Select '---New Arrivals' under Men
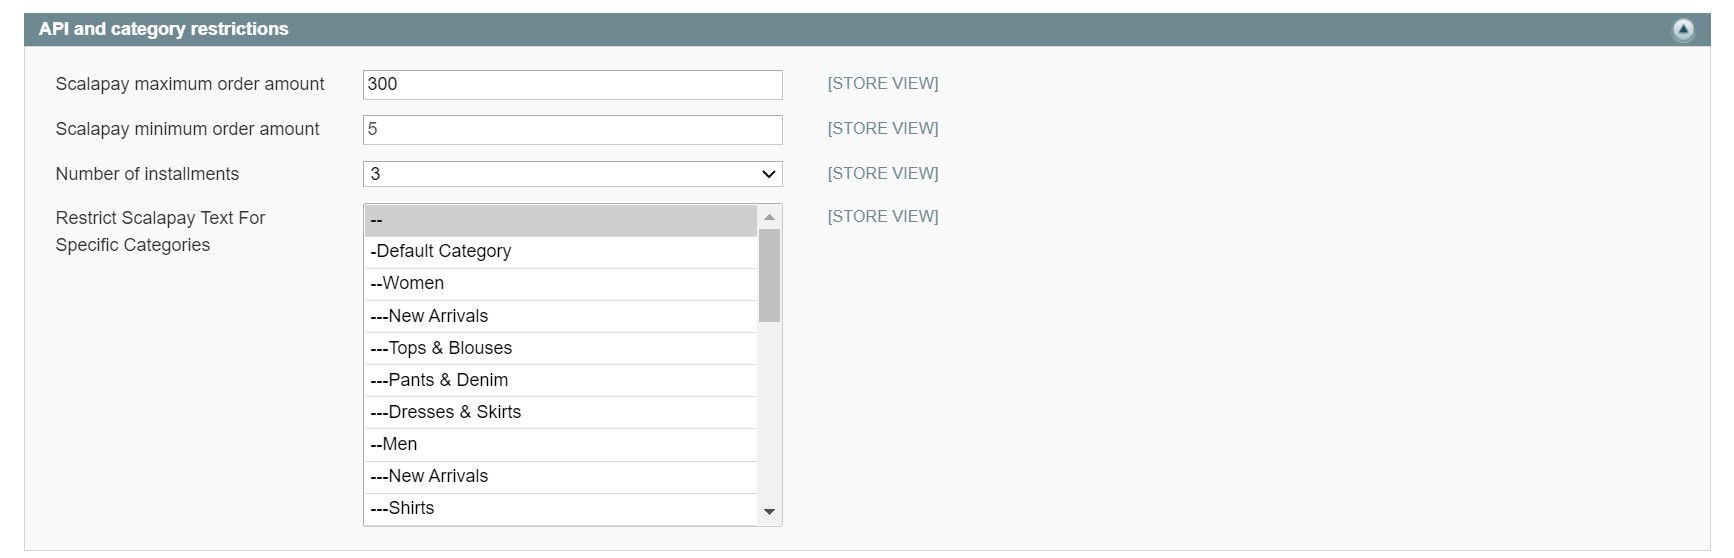 pos(561,477)
